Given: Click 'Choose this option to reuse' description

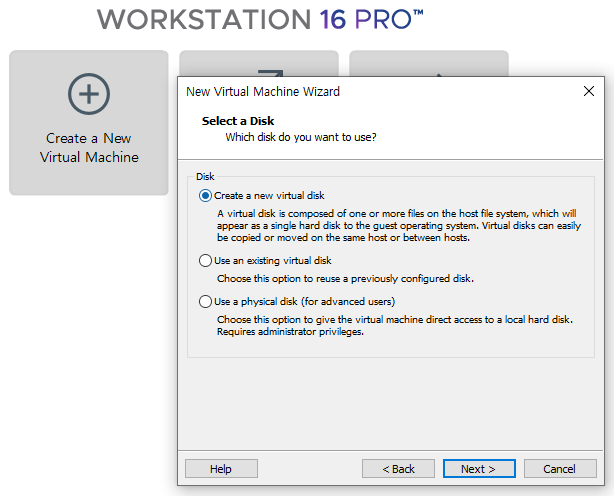Looking at the screenshot, I should [x=345, y=279].
